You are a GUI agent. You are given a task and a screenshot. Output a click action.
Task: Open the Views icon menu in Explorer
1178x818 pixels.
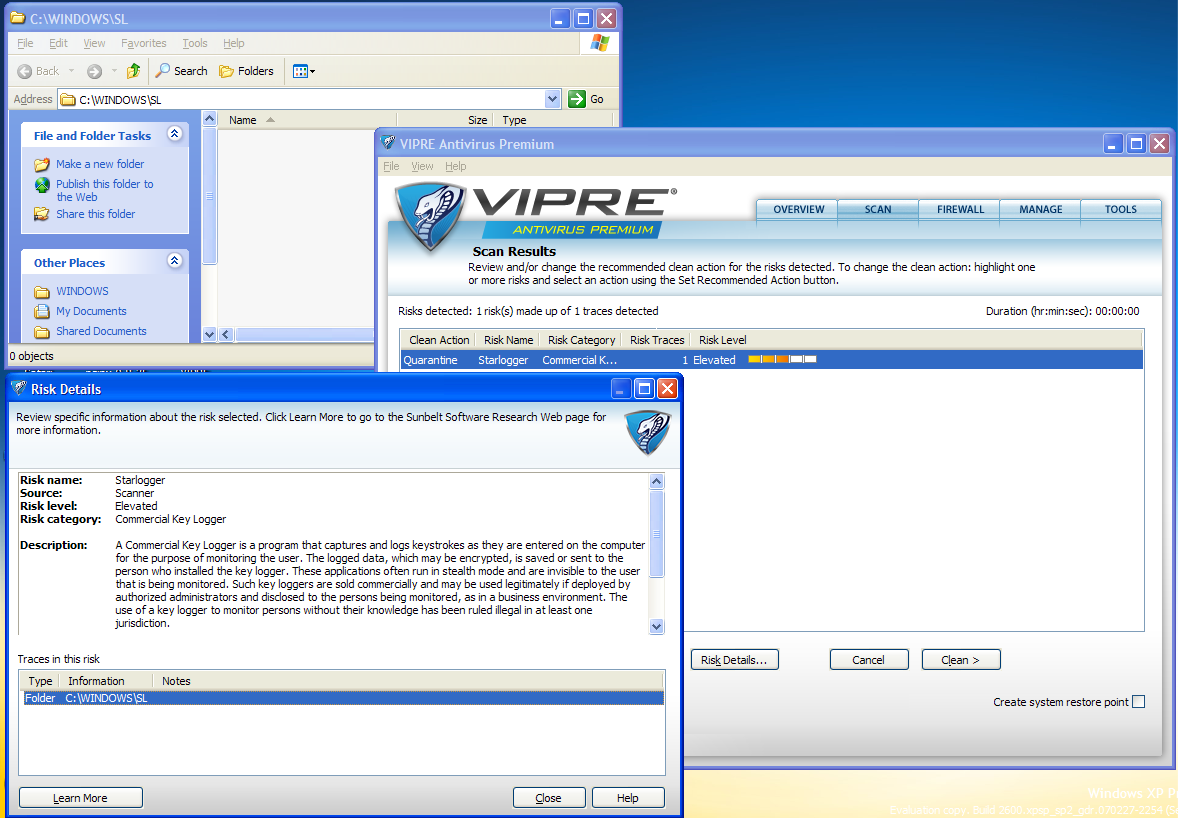303,71
